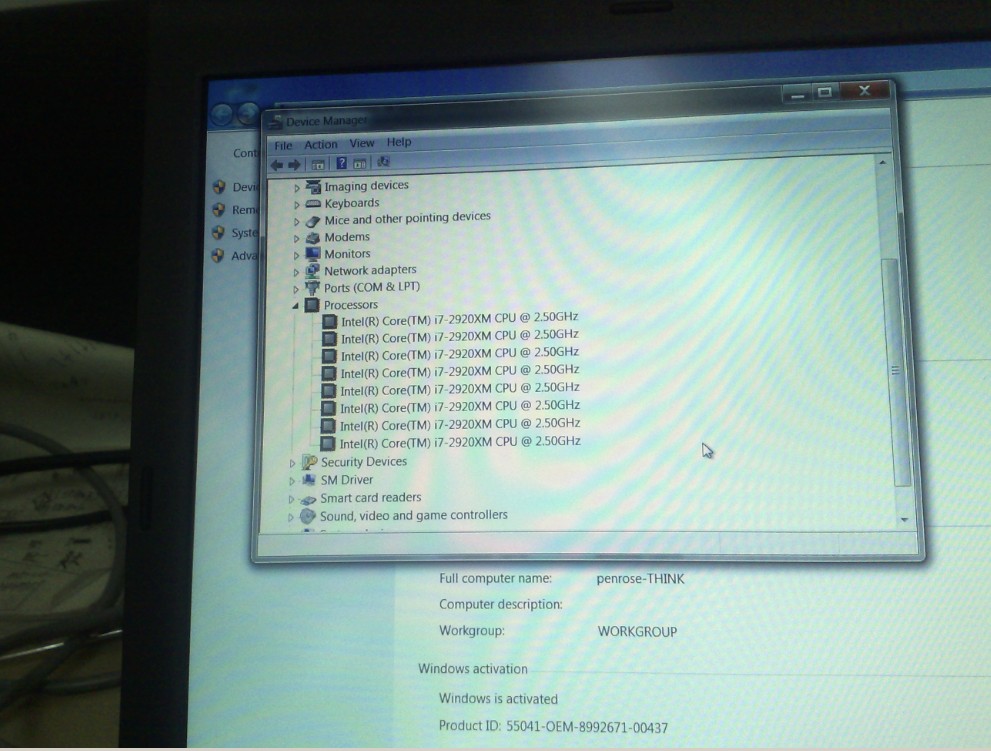Open the Action menu
This screenshot has width=991, height=751.
click(x=321, y=144)
